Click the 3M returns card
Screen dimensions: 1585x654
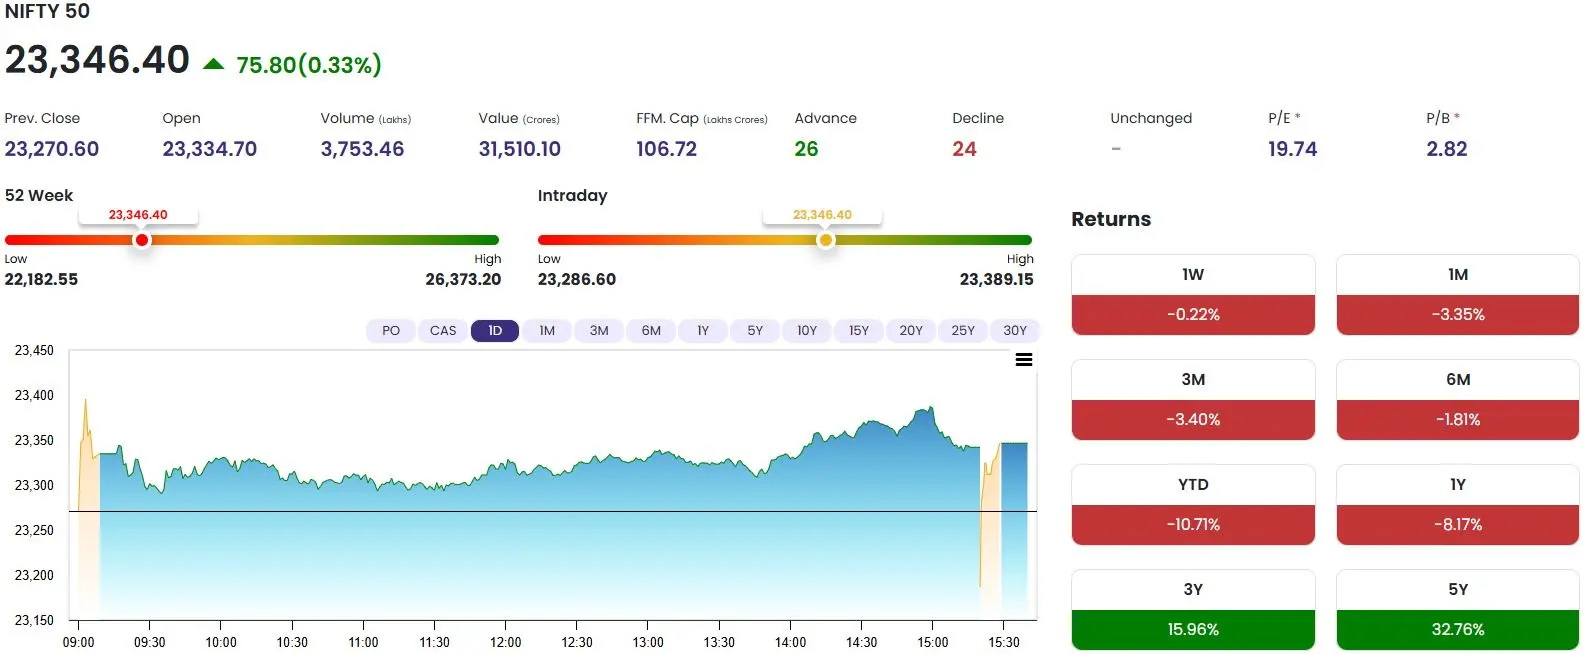pos(1193,400)
